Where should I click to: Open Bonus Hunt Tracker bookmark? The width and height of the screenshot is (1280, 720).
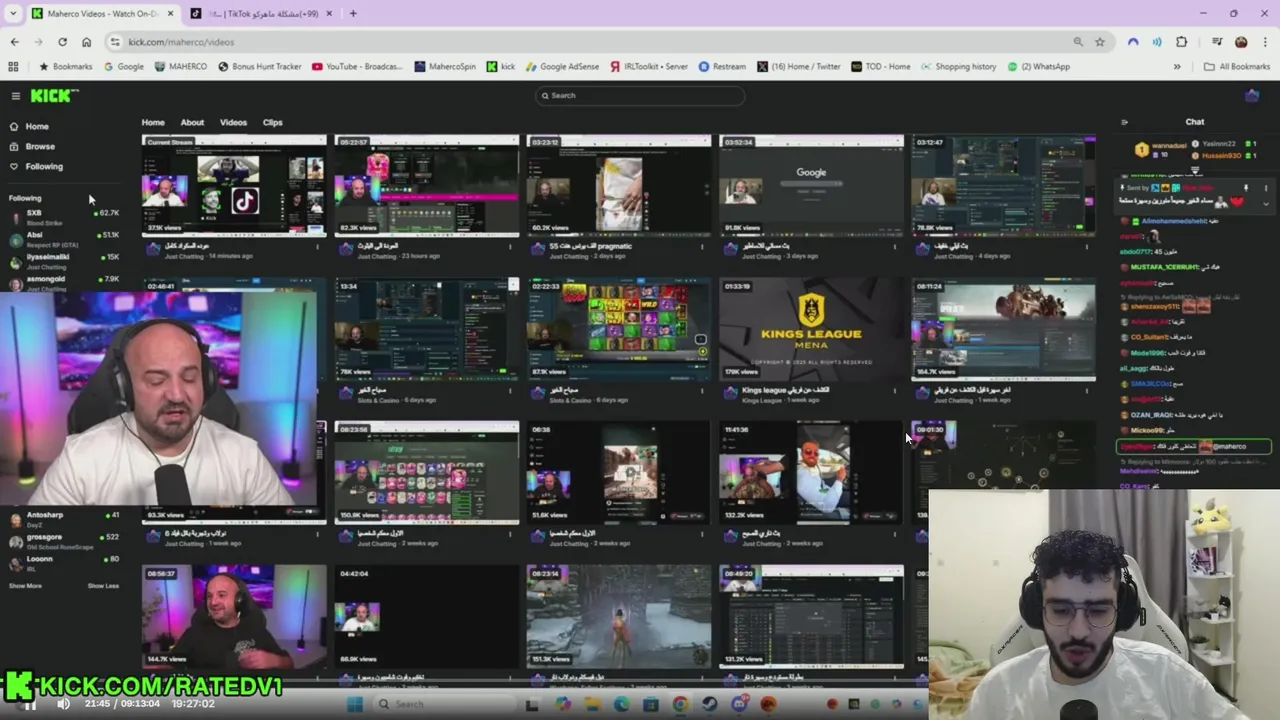click(x=259, y=67)
